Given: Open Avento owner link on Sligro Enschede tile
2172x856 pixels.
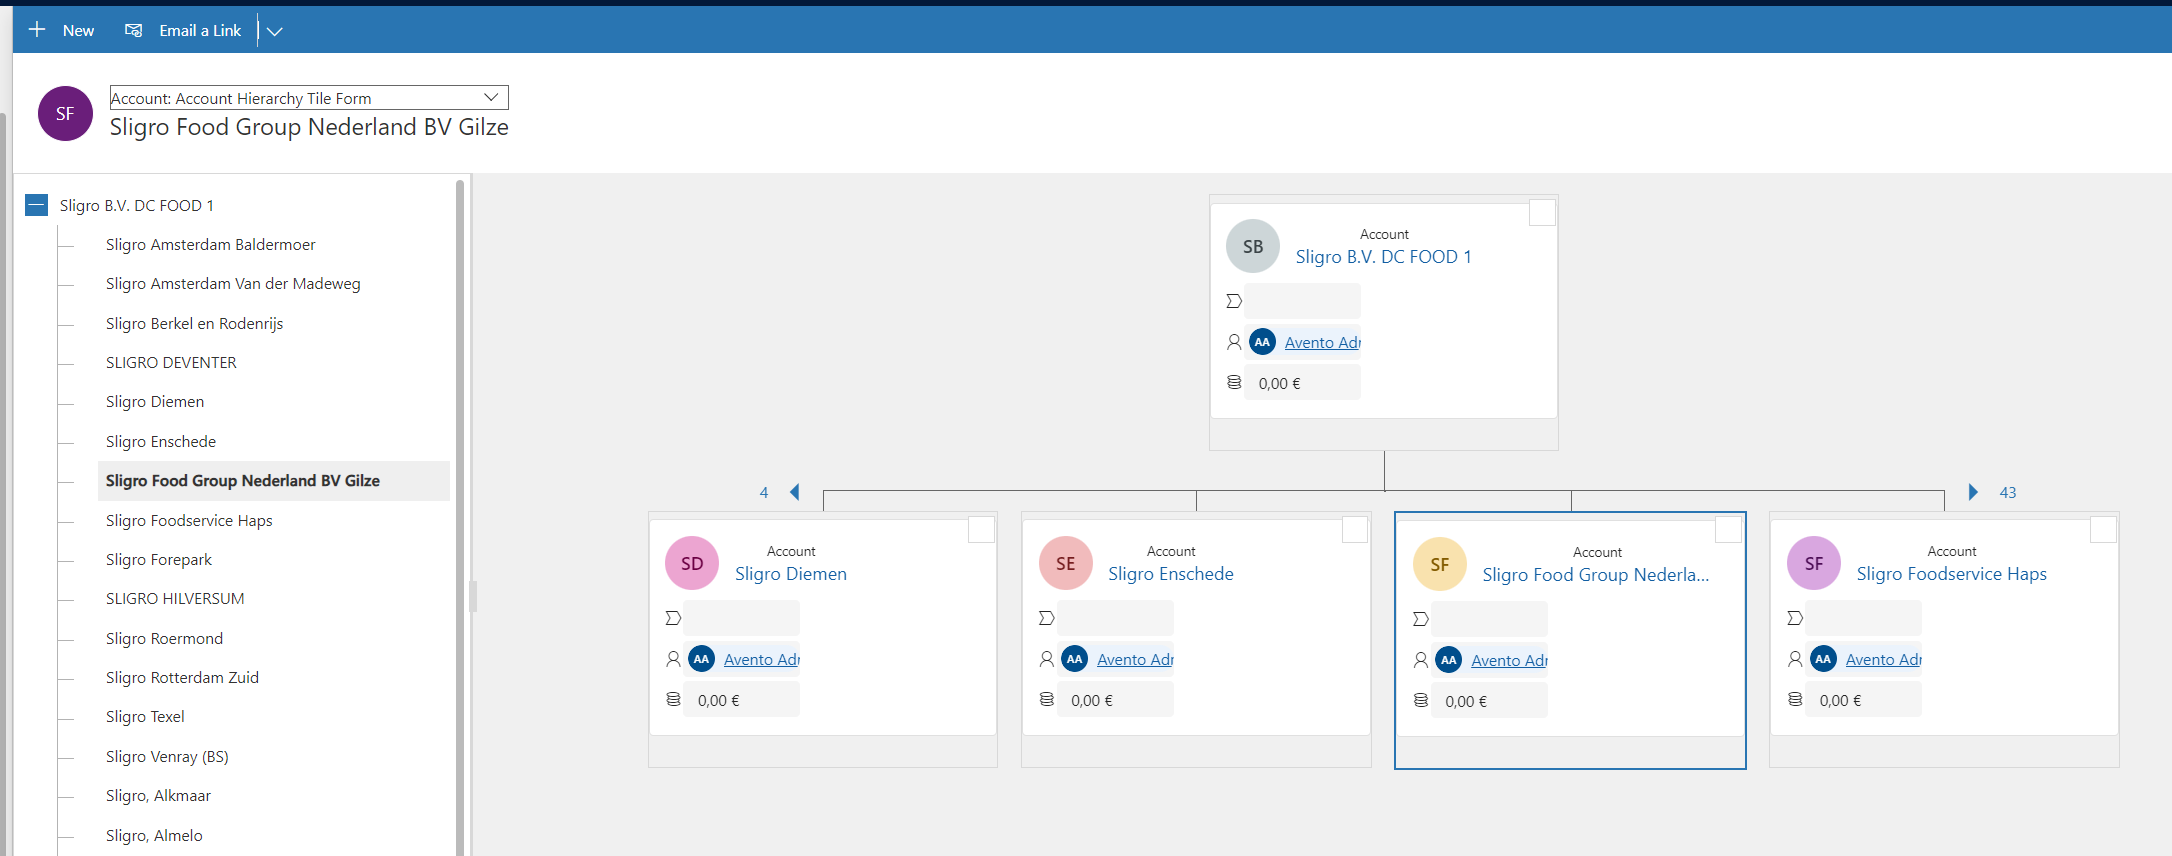Looking at the screenshot, I should [x=1134, y=660].
